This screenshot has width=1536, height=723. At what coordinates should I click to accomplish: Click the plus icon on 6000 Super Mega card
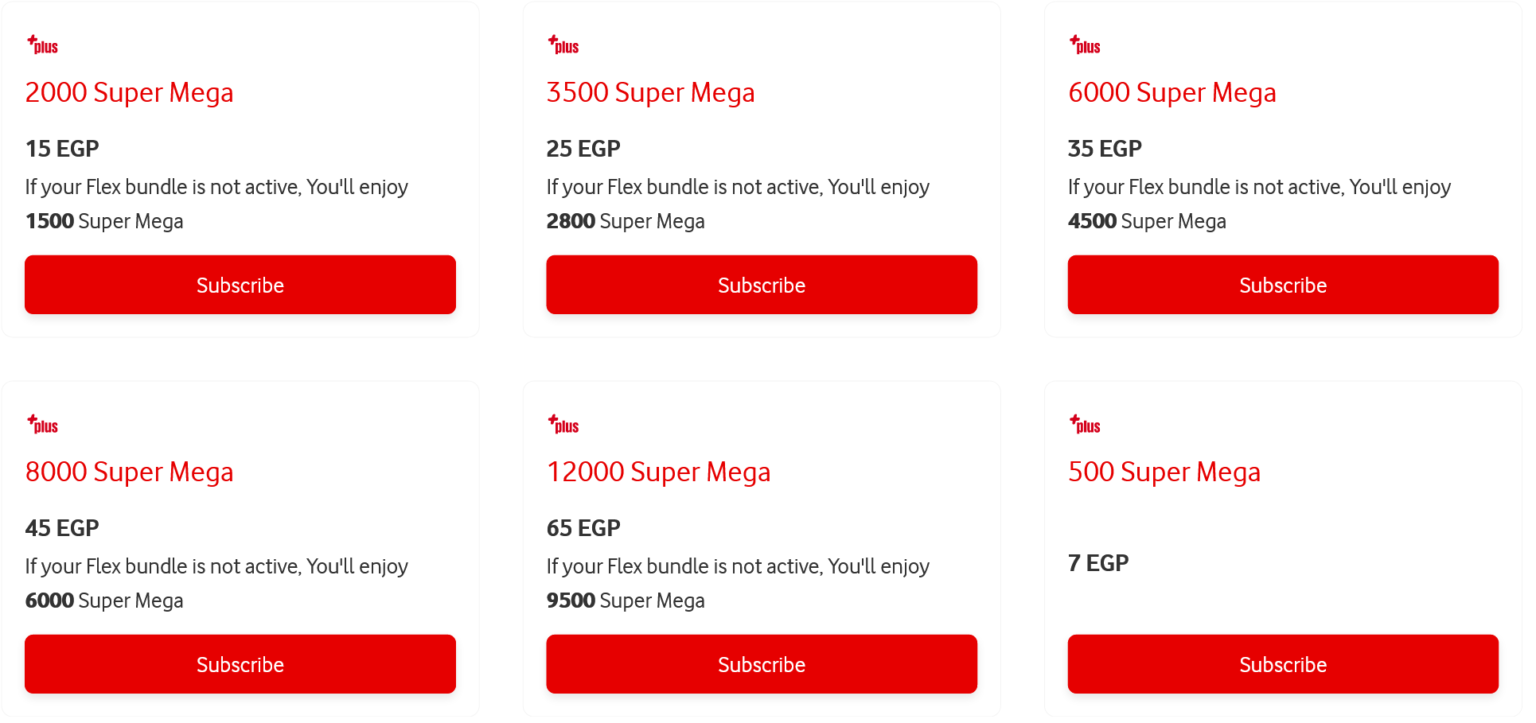(1084, 44)
